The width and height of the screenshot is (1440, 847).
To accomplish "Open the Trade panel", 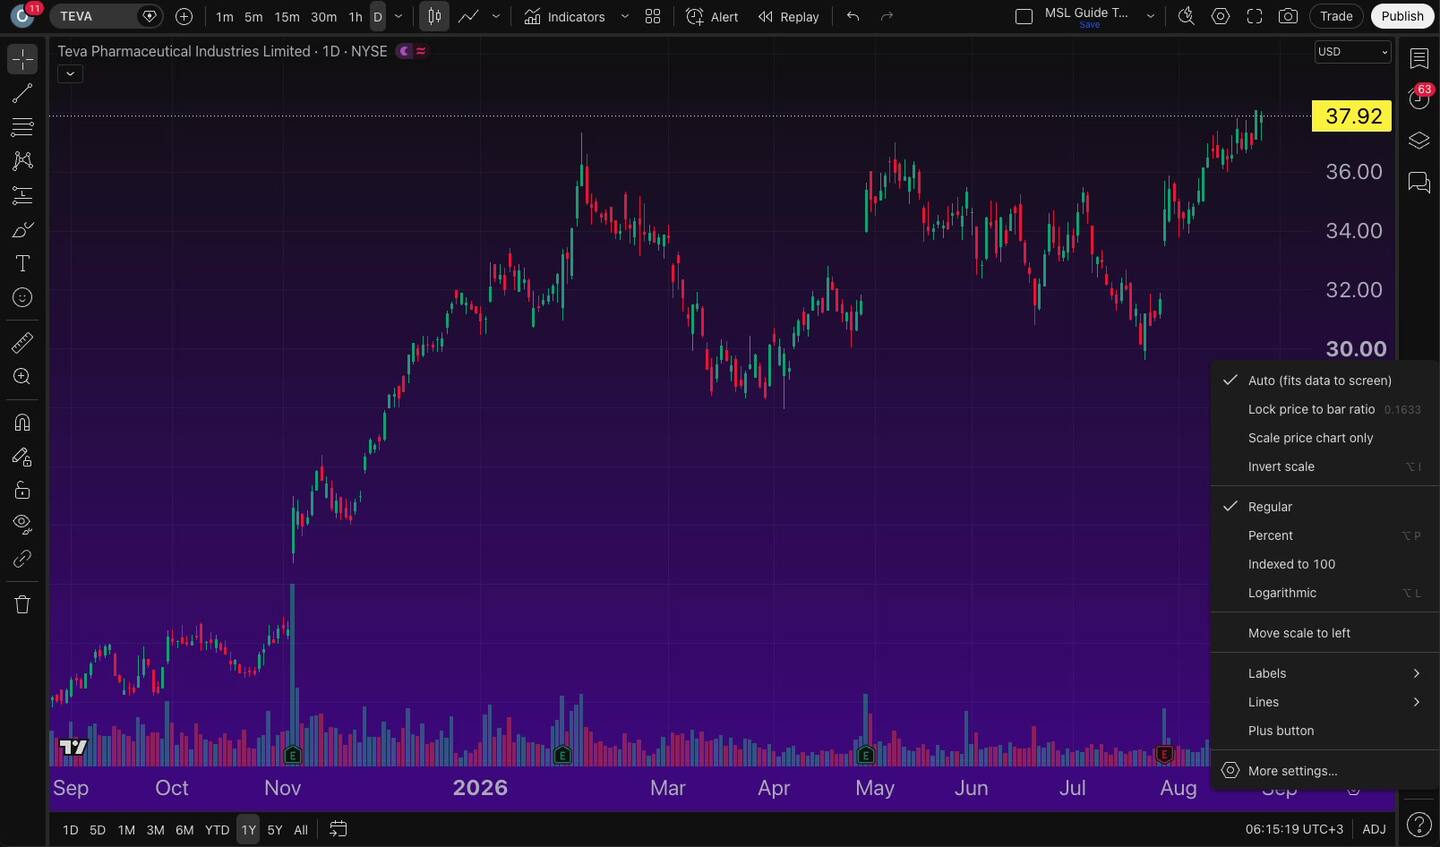I will click(1336, 16).
